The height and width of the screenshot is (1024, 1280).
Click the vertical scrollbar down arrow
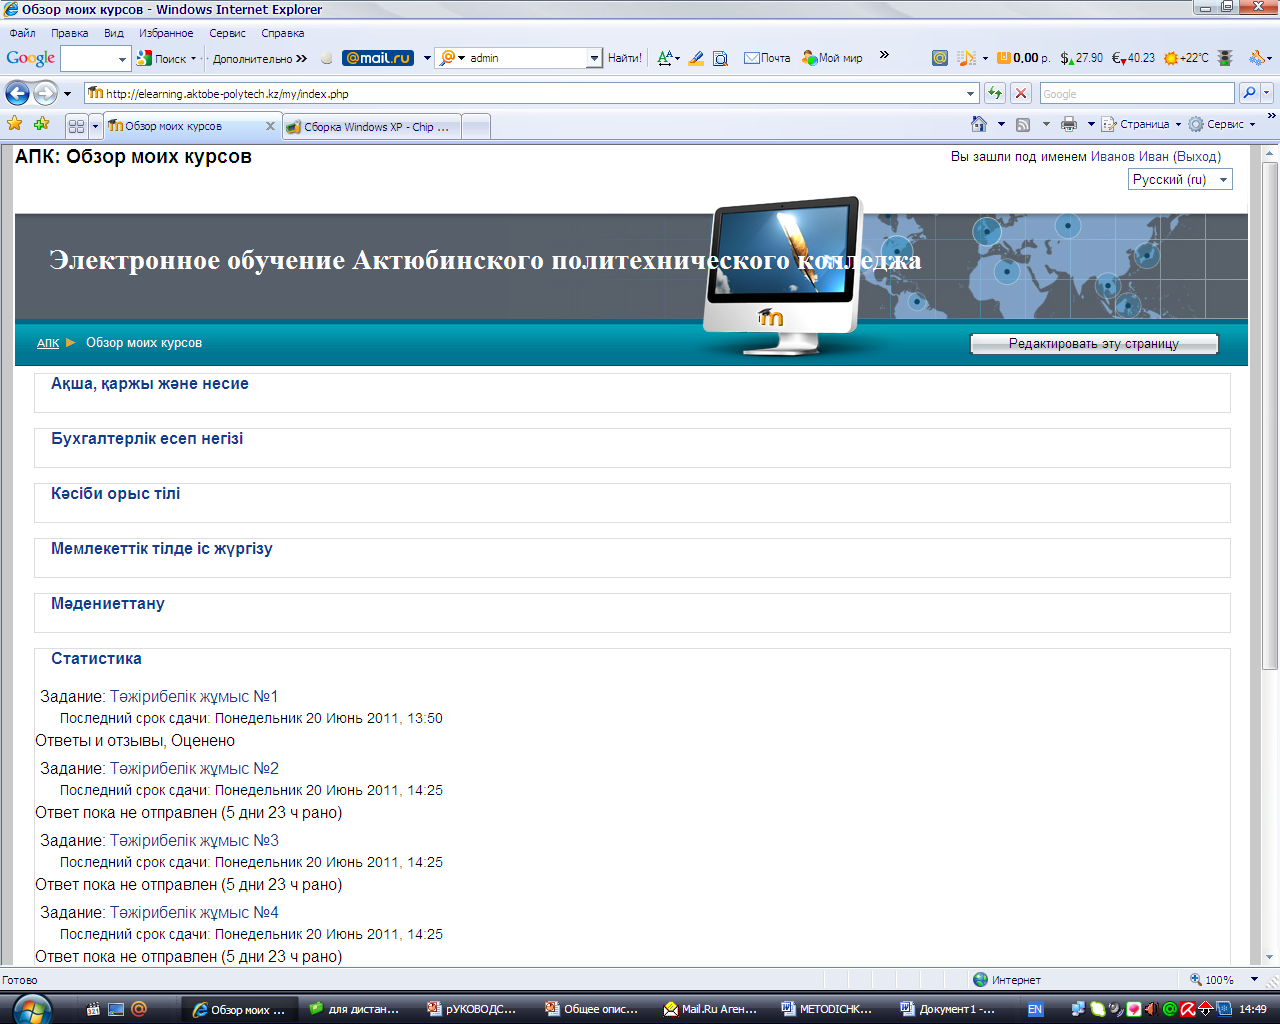pos(1270,956)
